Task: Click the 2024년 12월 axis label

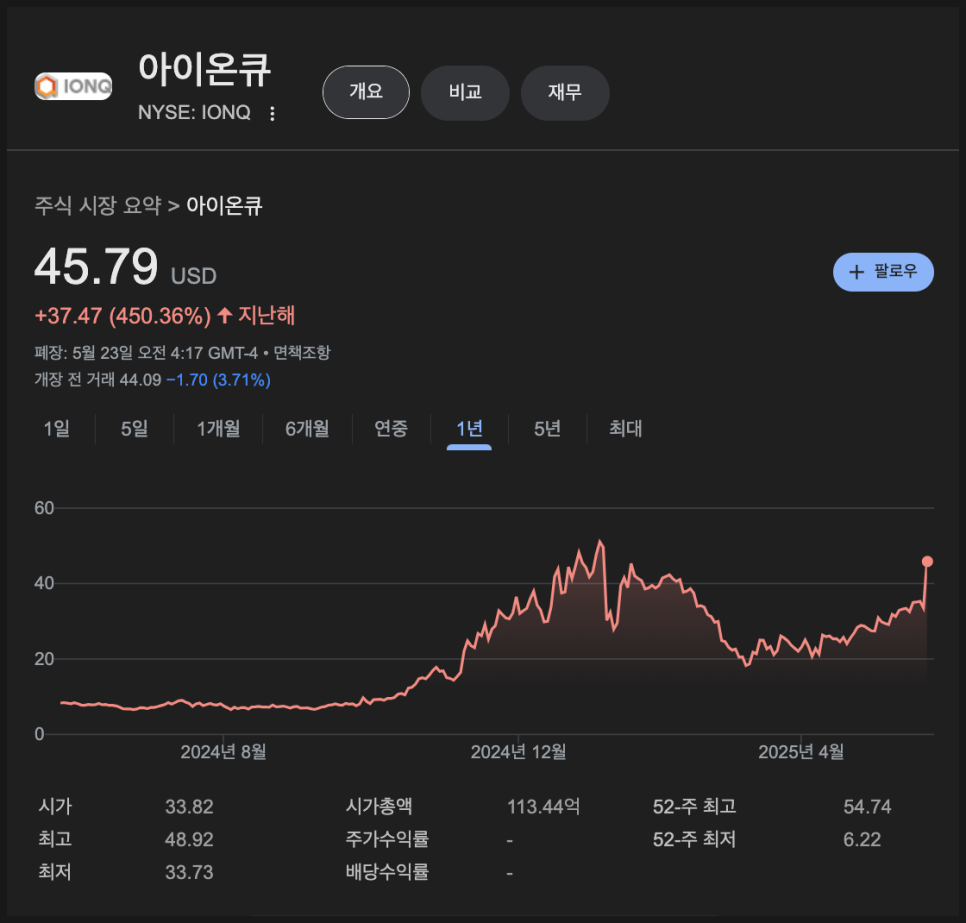Action: (518, 752)
